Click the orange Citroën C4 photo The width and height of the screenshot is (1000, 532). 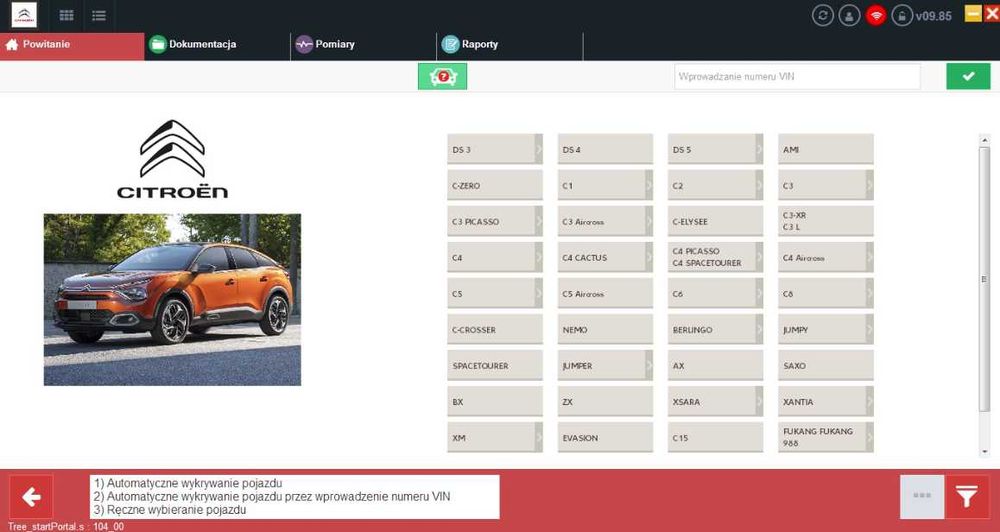(x=172, y=299)
